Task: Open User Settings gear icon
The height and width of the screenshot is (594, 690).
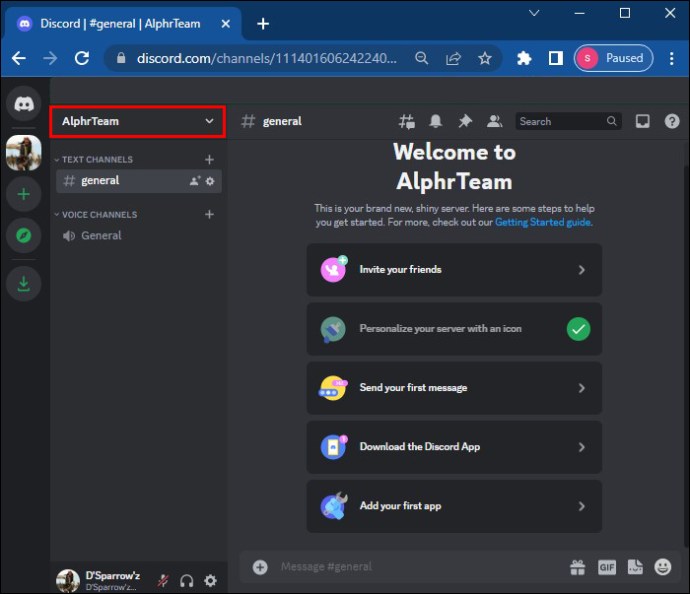Action: [210, 581]
